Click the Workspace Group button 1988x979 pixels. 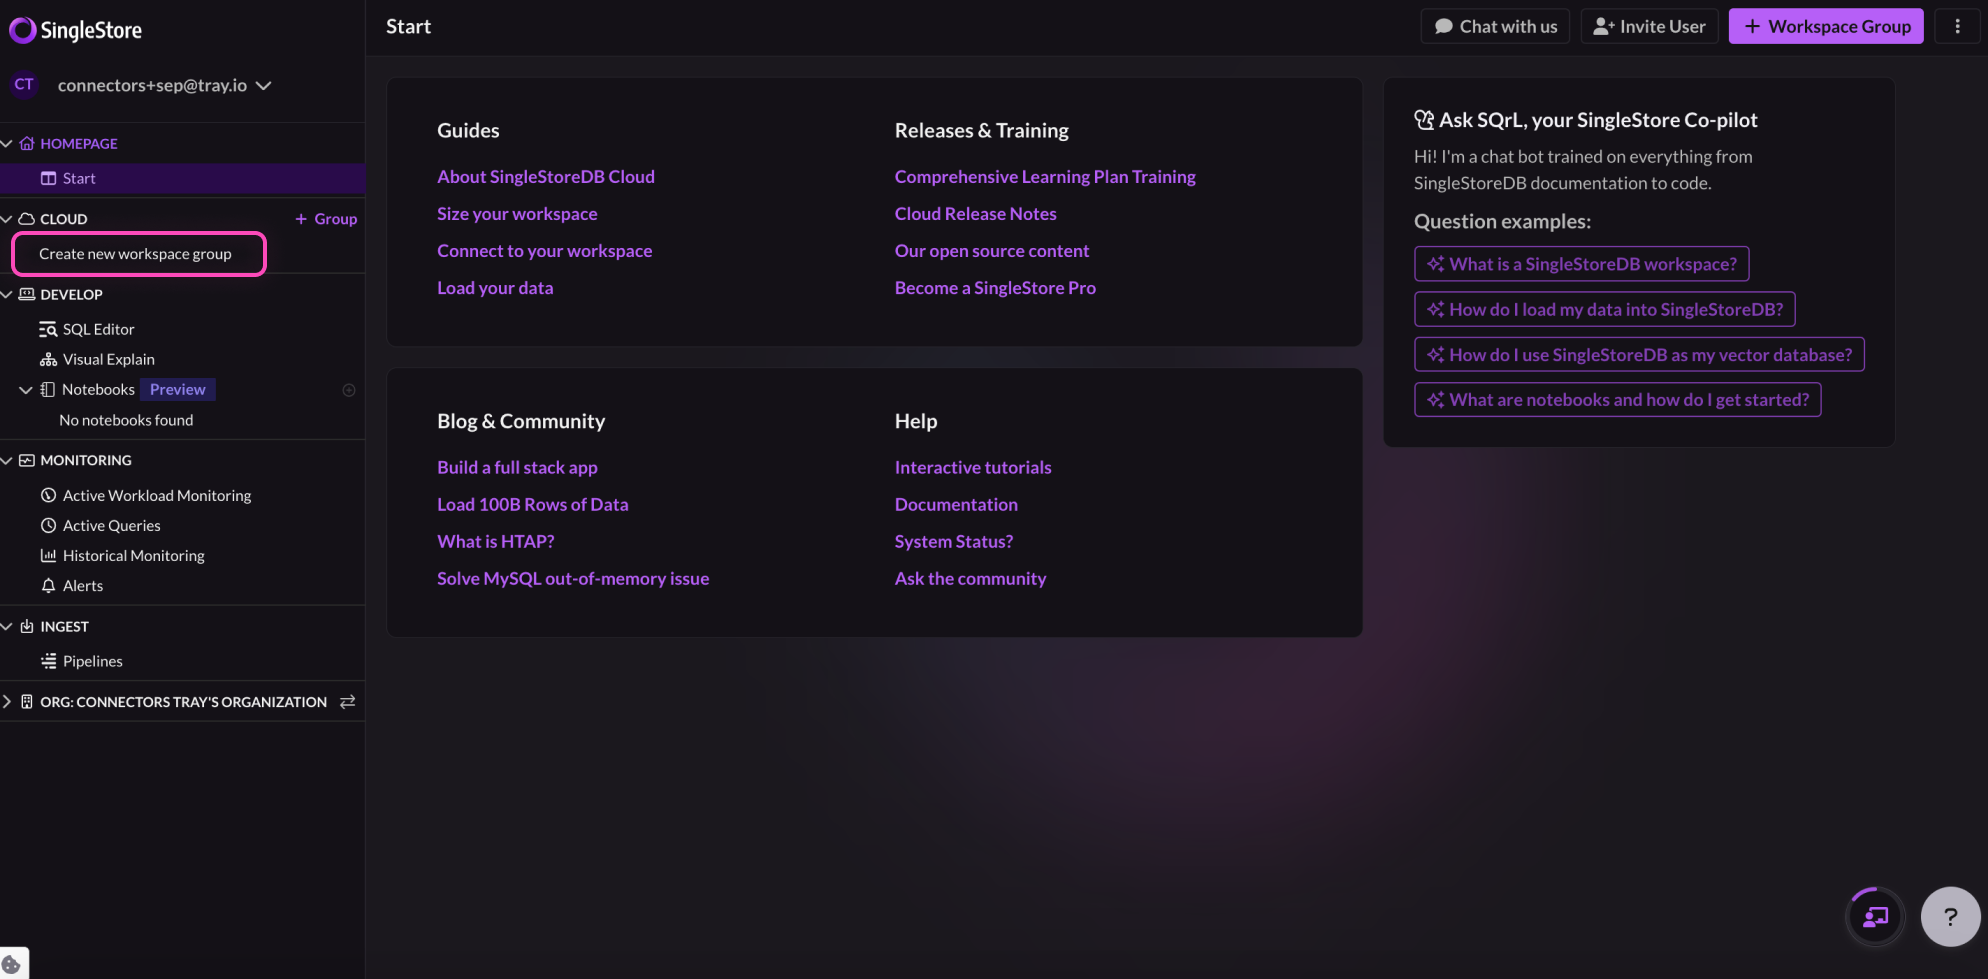tap(1826, 26)
